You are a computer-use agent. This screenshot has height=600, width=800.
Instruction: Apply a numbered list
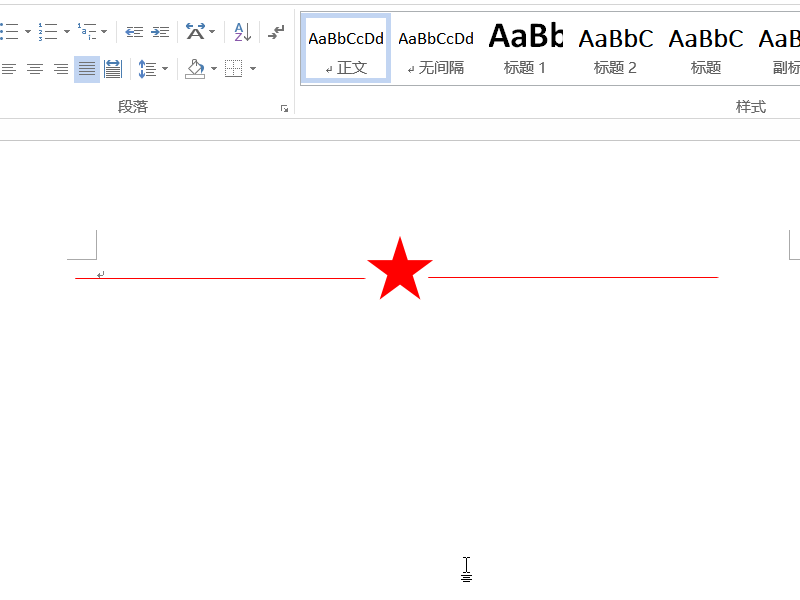click(x=48, y=32)
